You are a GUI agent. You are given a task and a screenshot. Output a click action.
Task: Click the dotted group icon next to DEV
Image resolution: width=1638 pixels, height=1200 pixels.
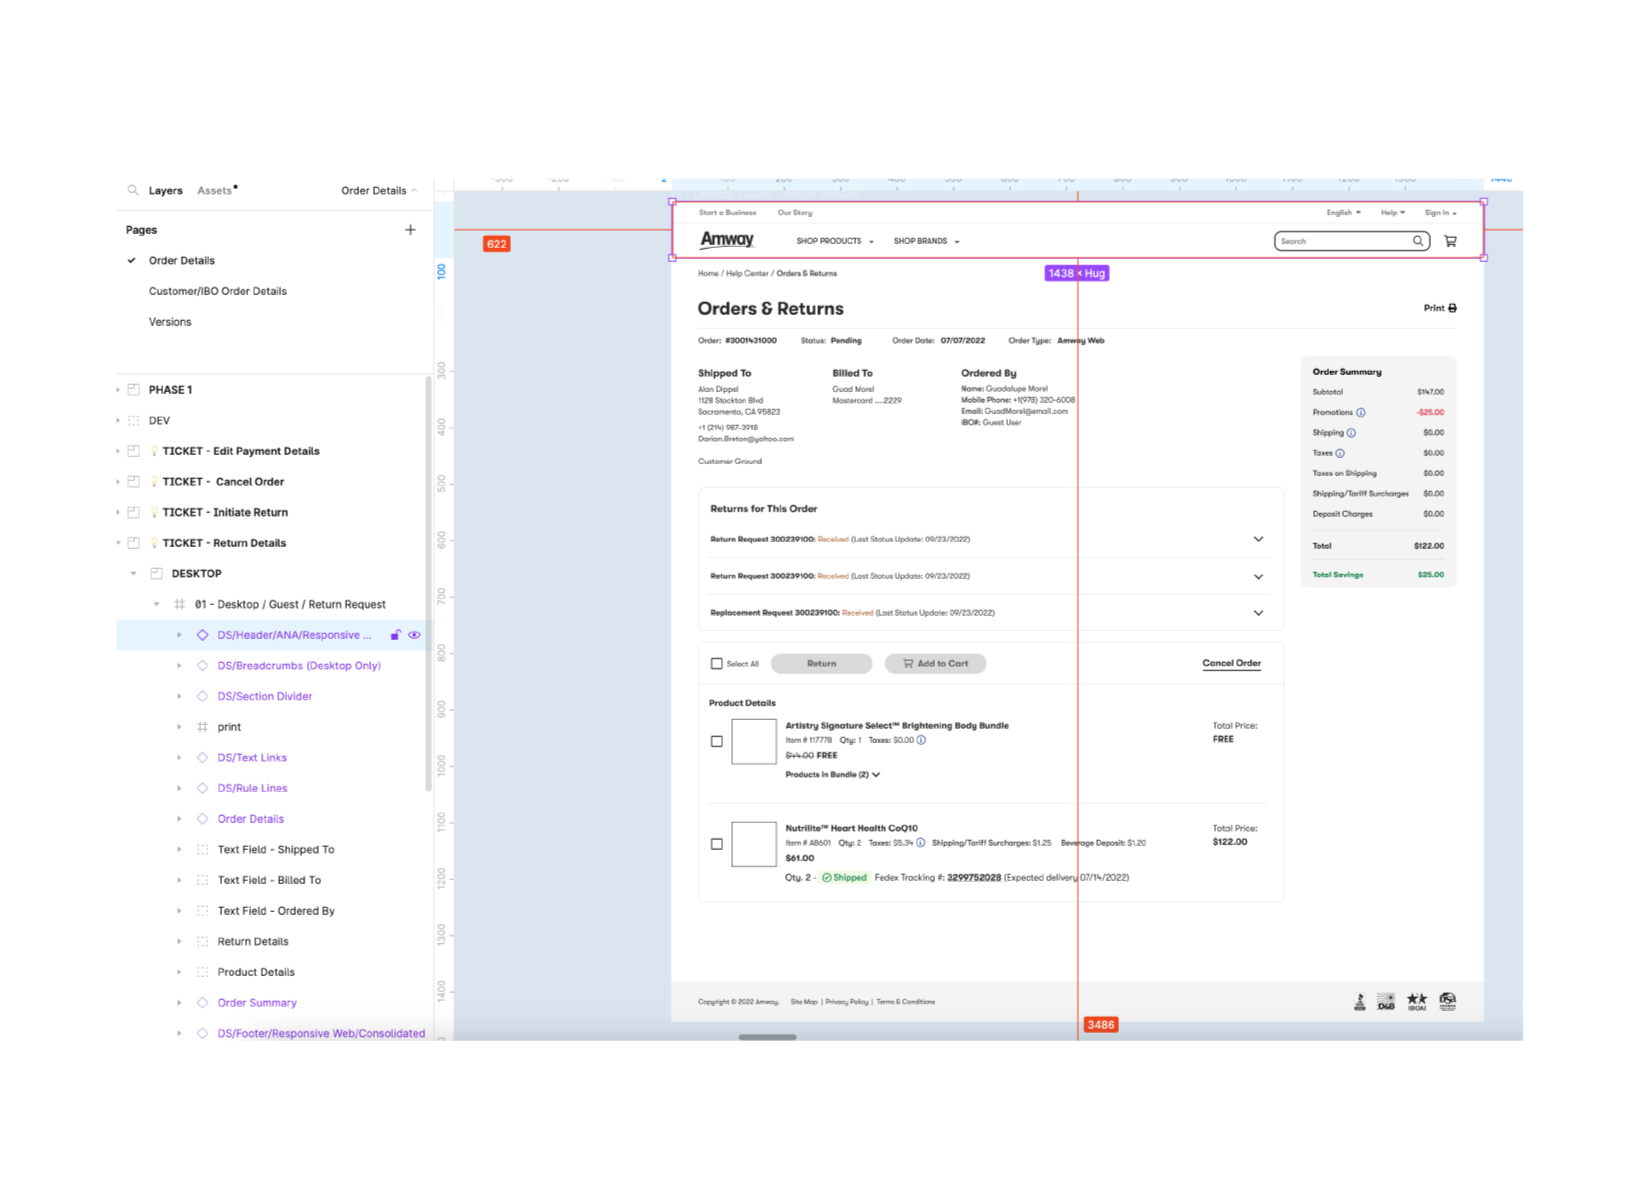click(x=133, y=421)
